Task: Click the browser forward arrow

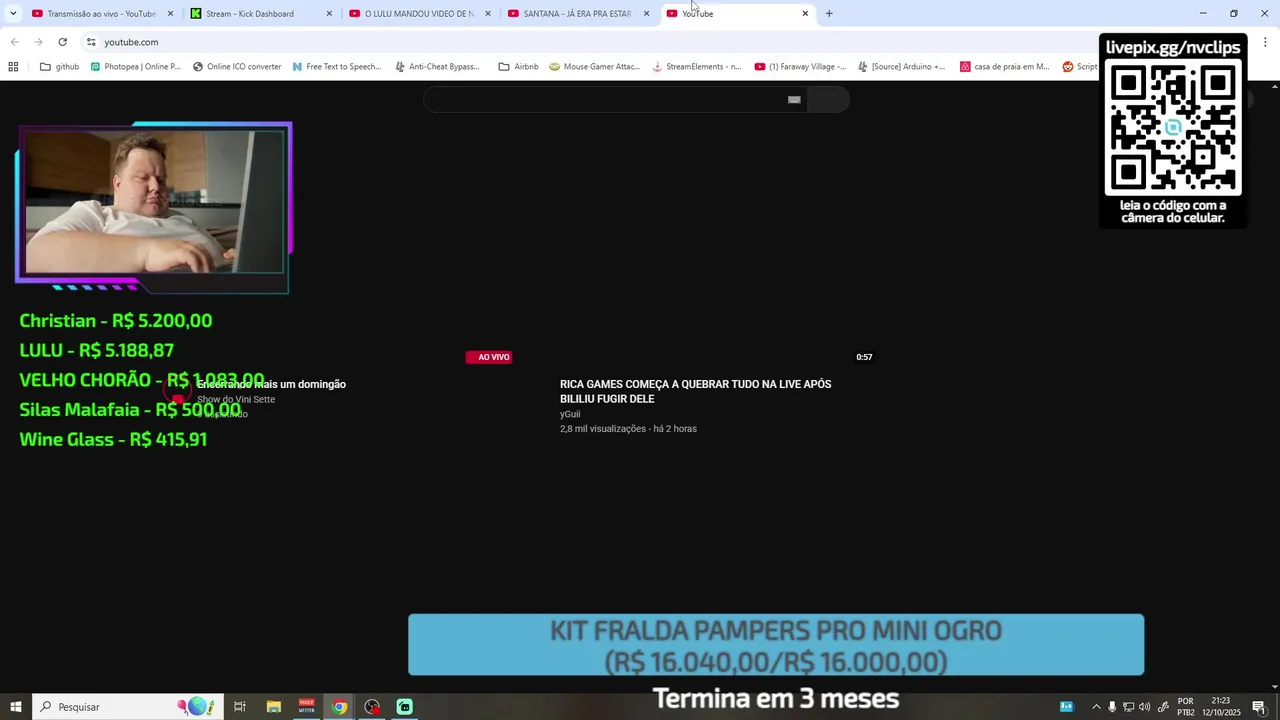Action: pos(38,42)
